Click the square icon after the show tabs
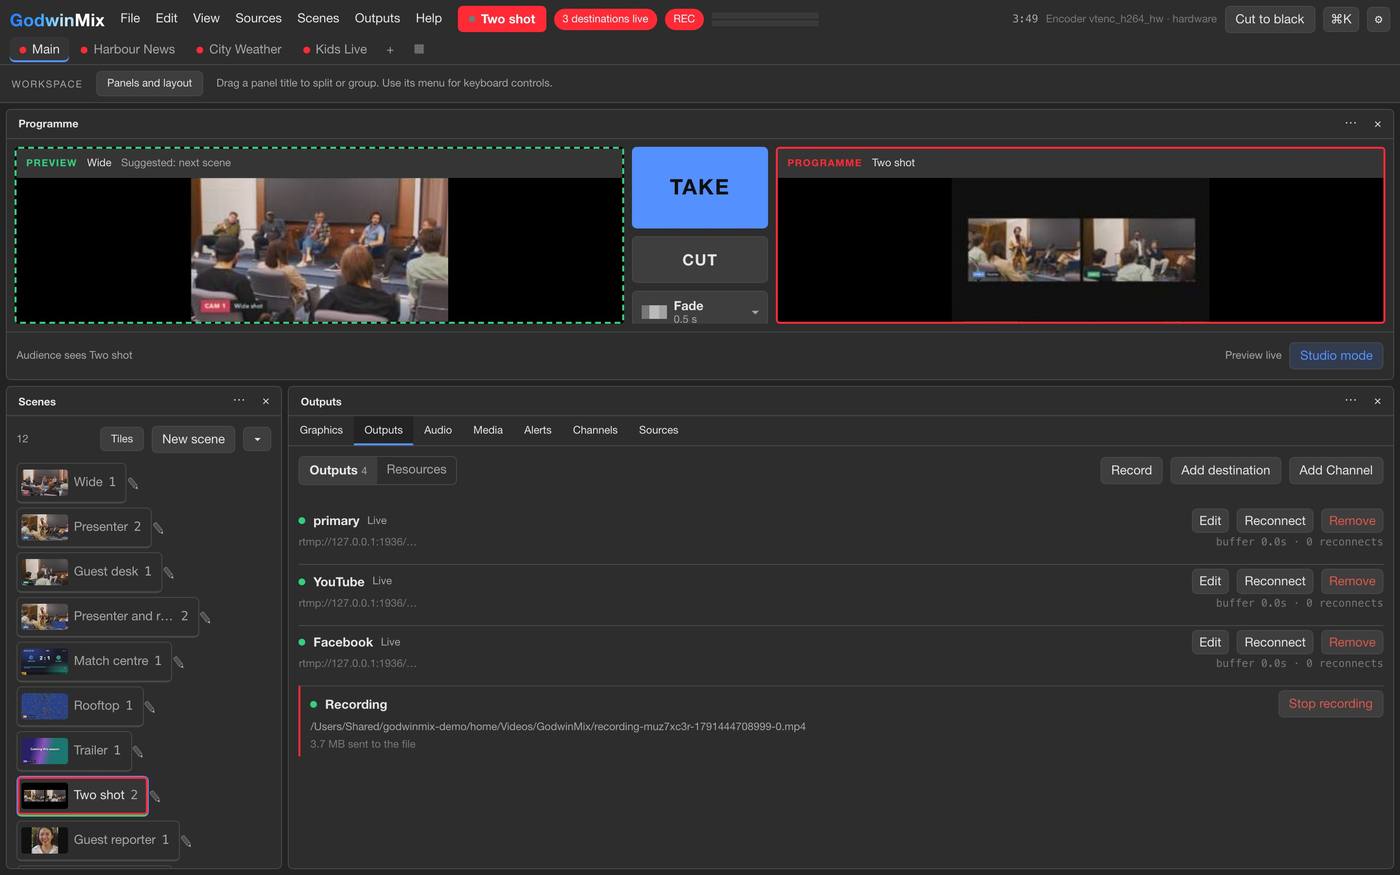The height and width of the screenshot is (875, 1400). point(419,49)
